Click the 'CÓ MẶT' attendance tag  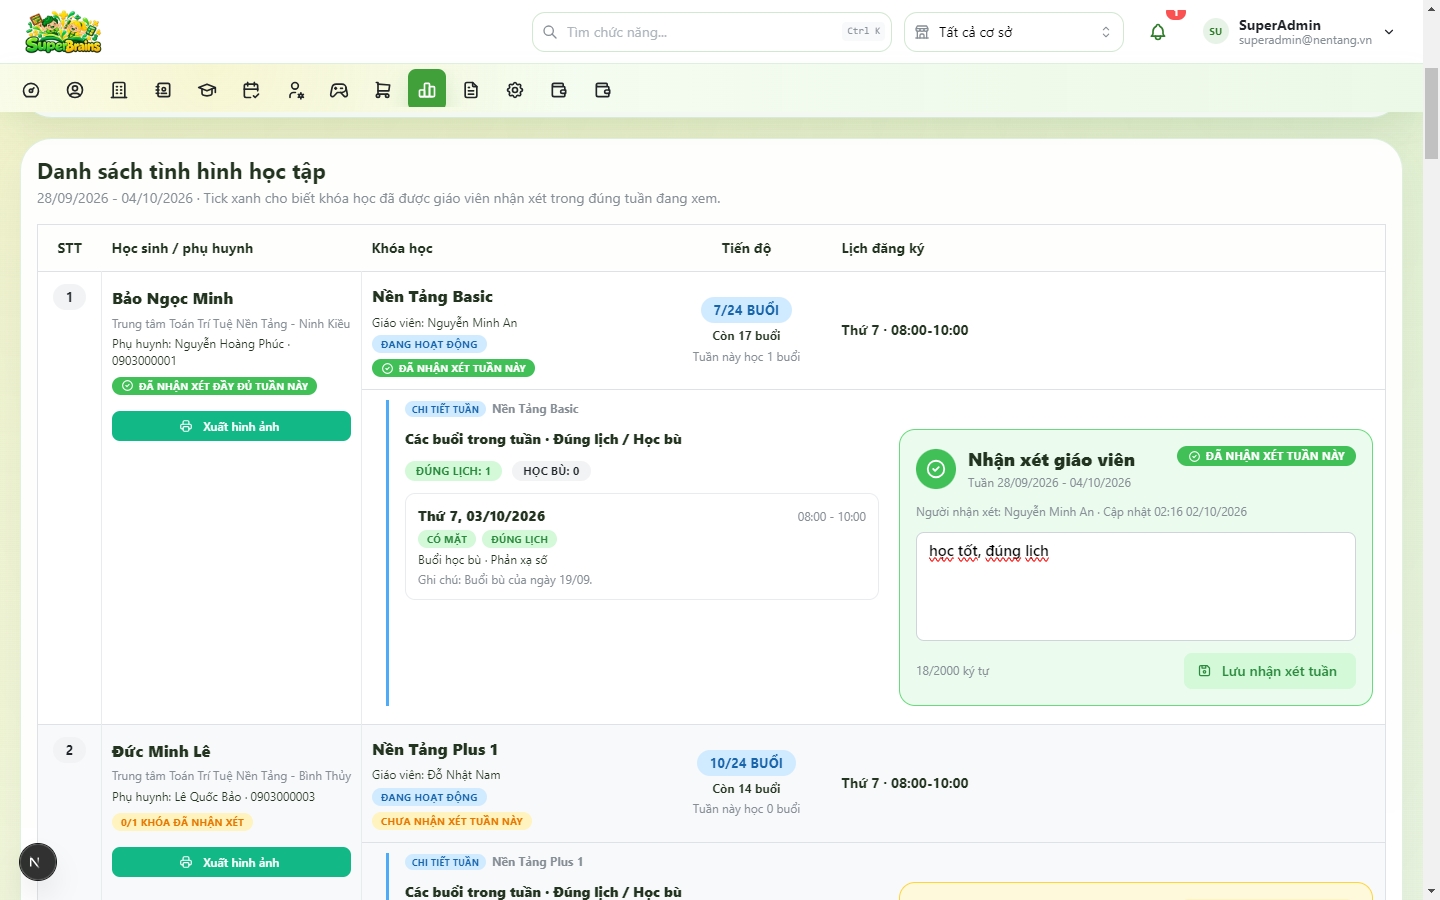[447, 539]
